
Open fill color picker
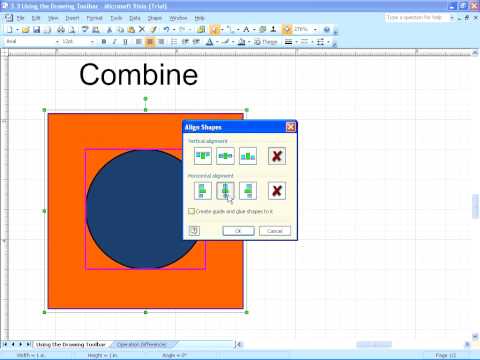click(242, 42)
